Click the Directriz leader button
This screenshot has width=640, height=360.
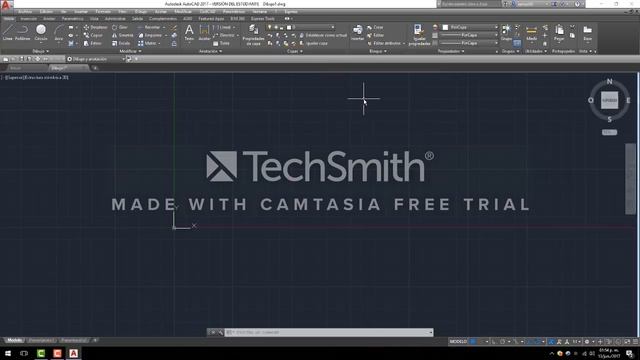point(225,36)
